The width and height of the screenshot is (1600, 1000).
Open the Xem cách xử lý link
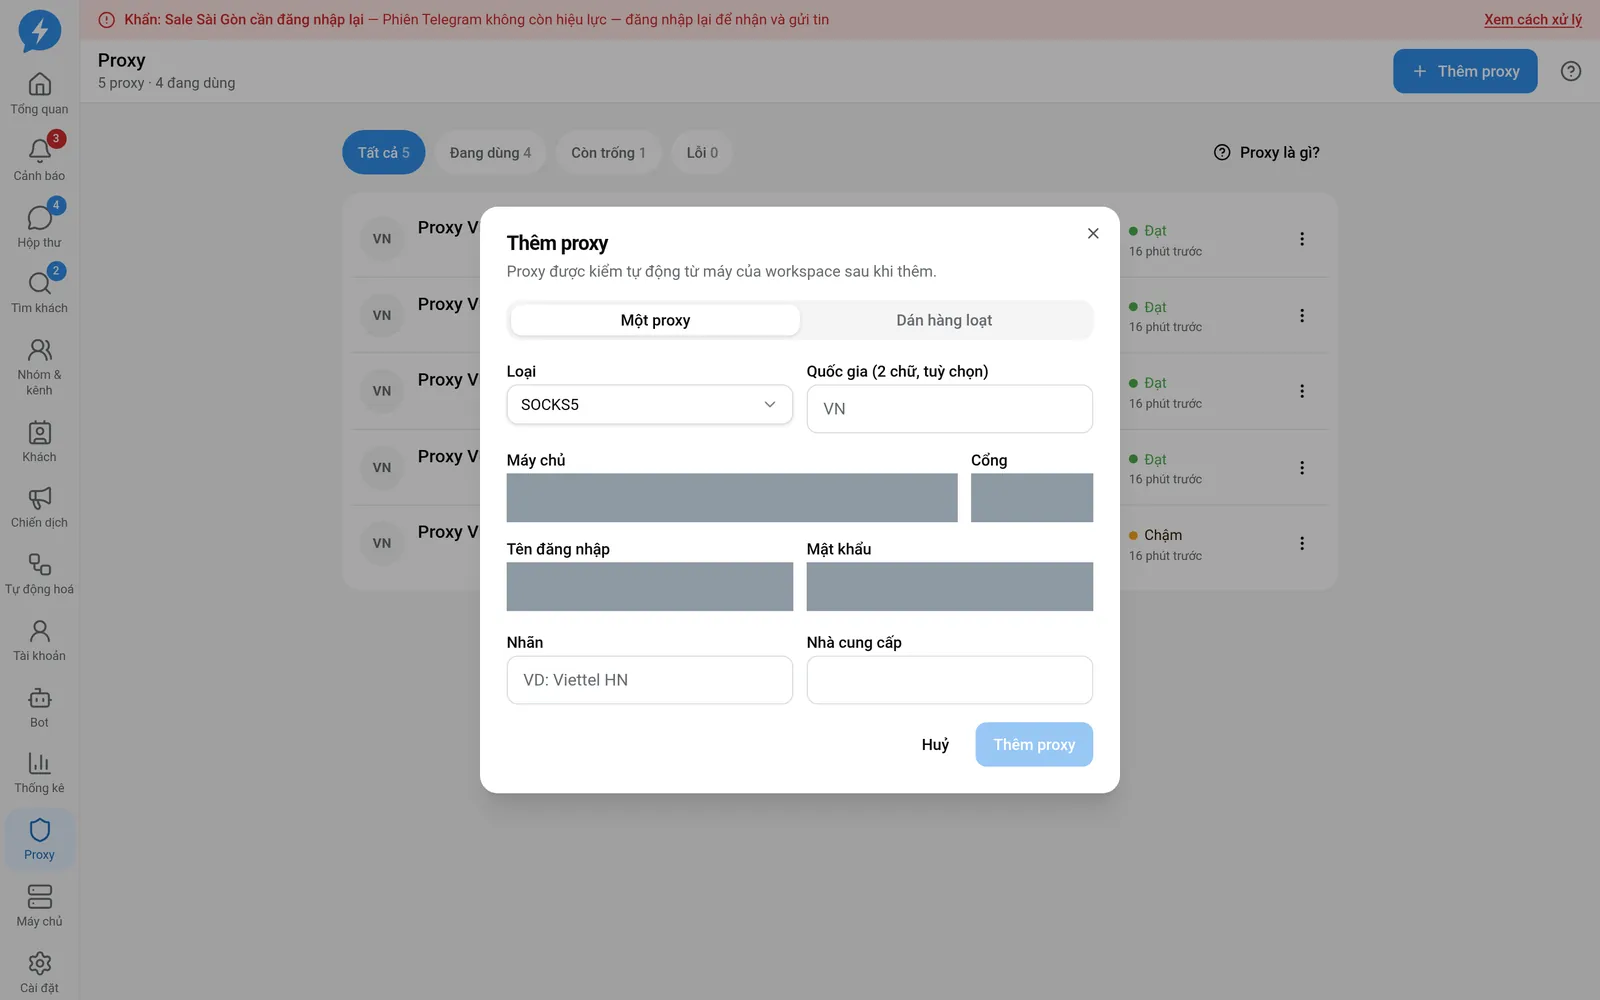pos(1533,19)
